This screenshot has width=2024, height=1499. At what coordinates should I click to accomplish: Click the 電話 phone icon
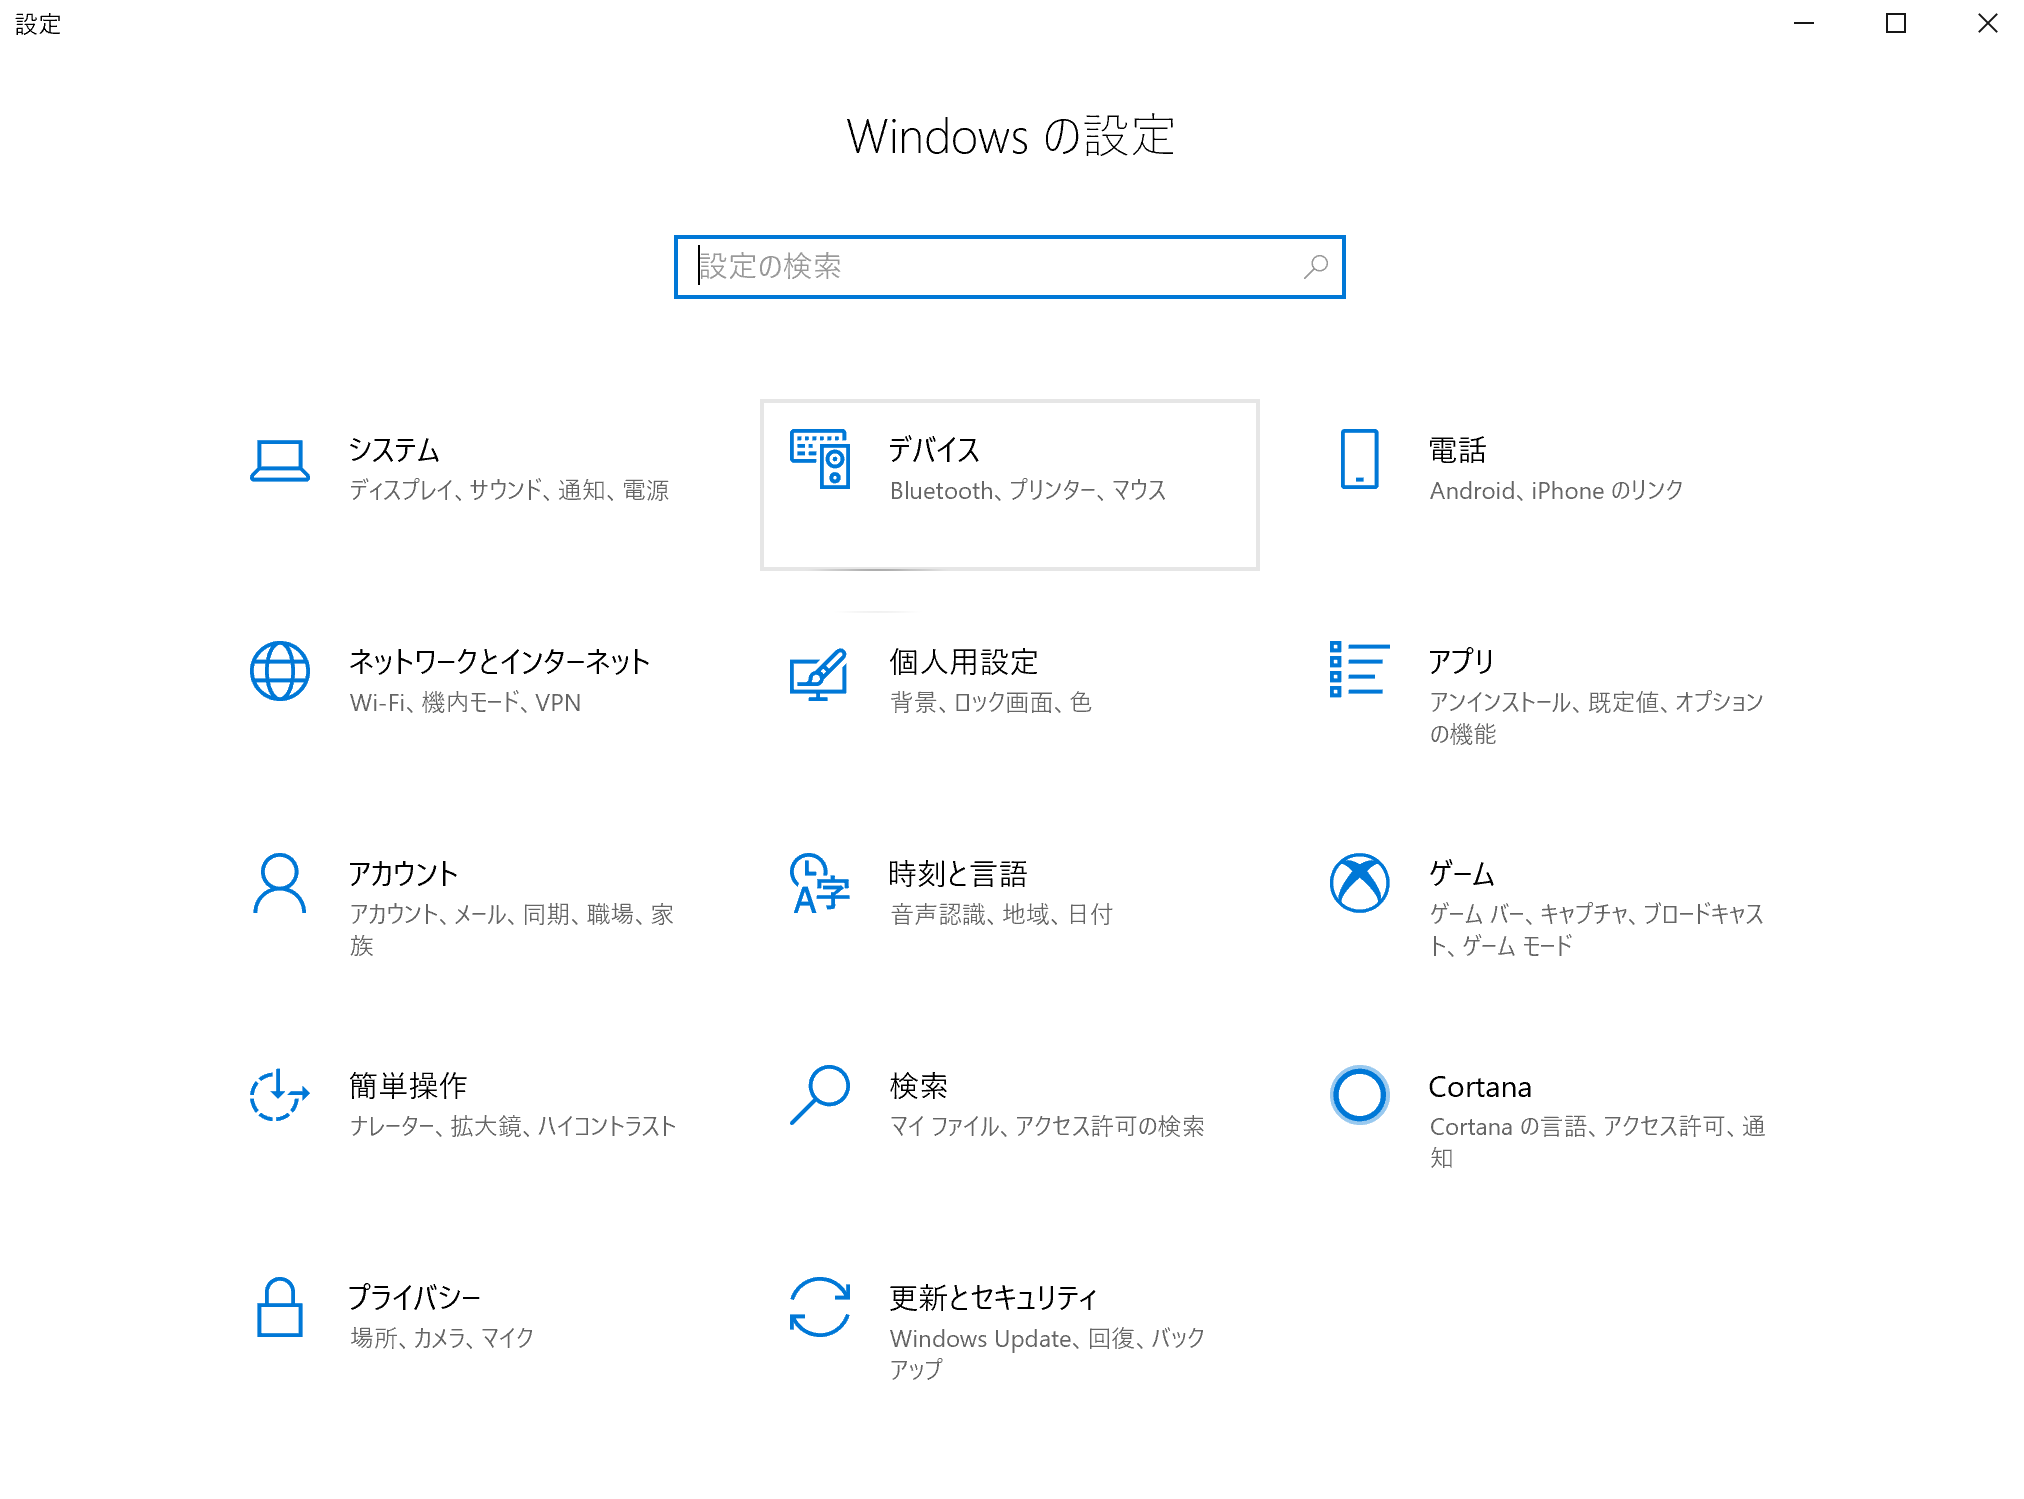coord(1359,459)
